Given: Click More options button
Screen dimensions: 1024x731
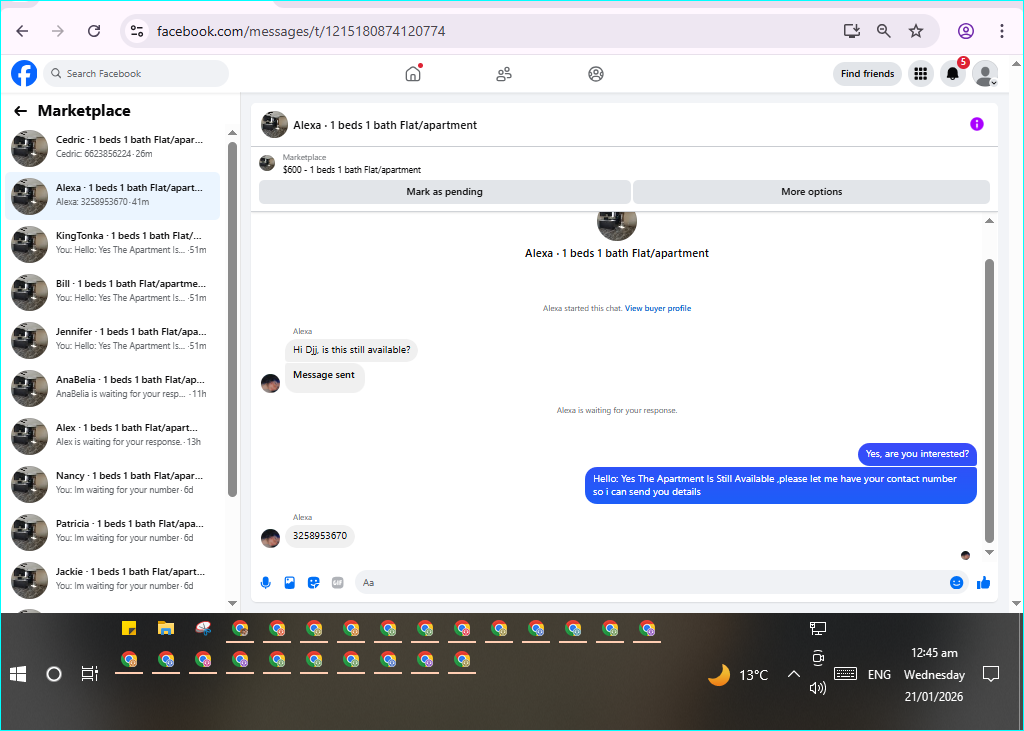Looking at the screenshot, I should [x=812, y=191].
